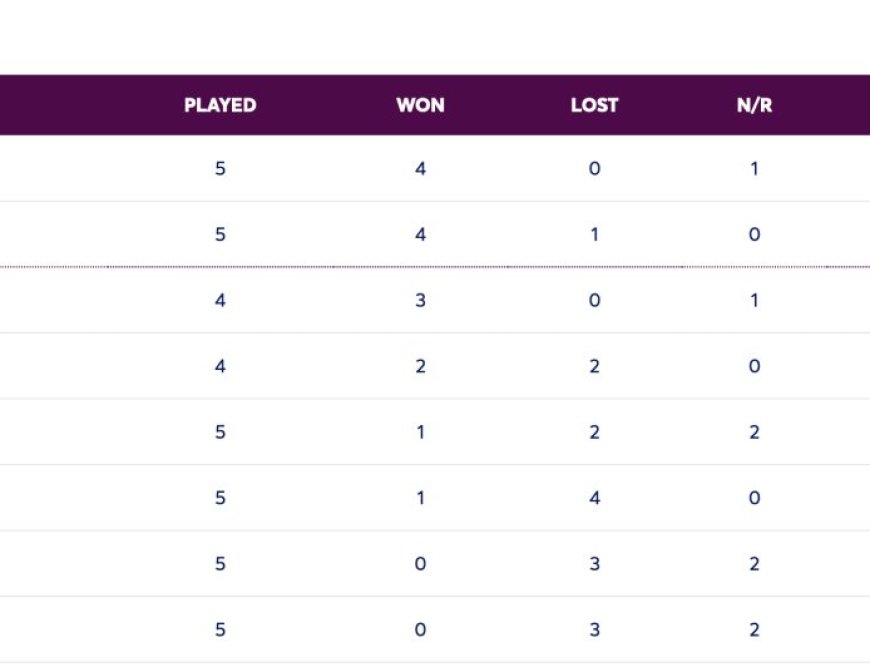Screen dimensions: 870x667
Task: Click the WON value in the third row
Action: point(420,301)
